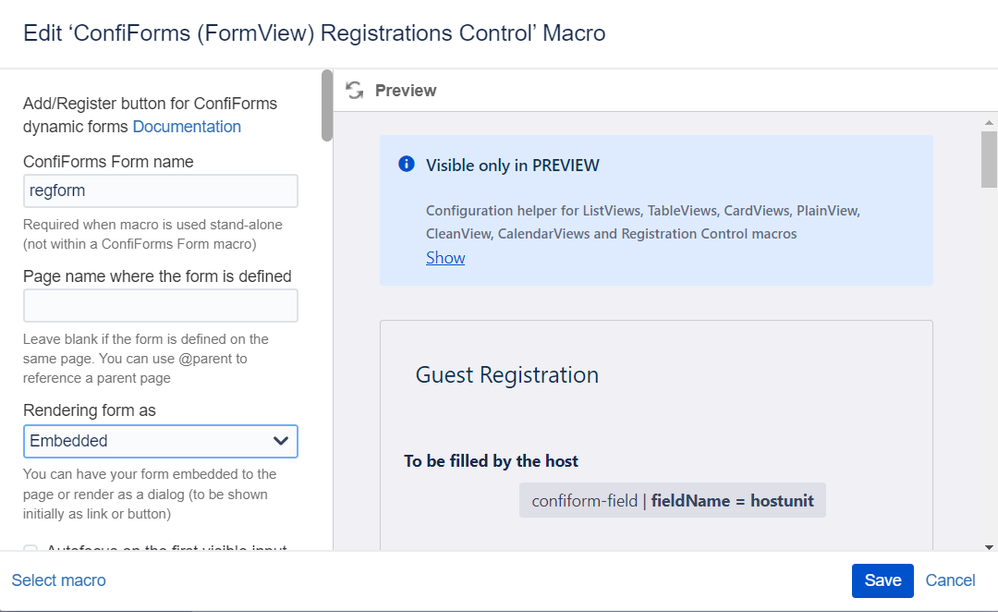Click the Show link in the helper

point(445,258)
